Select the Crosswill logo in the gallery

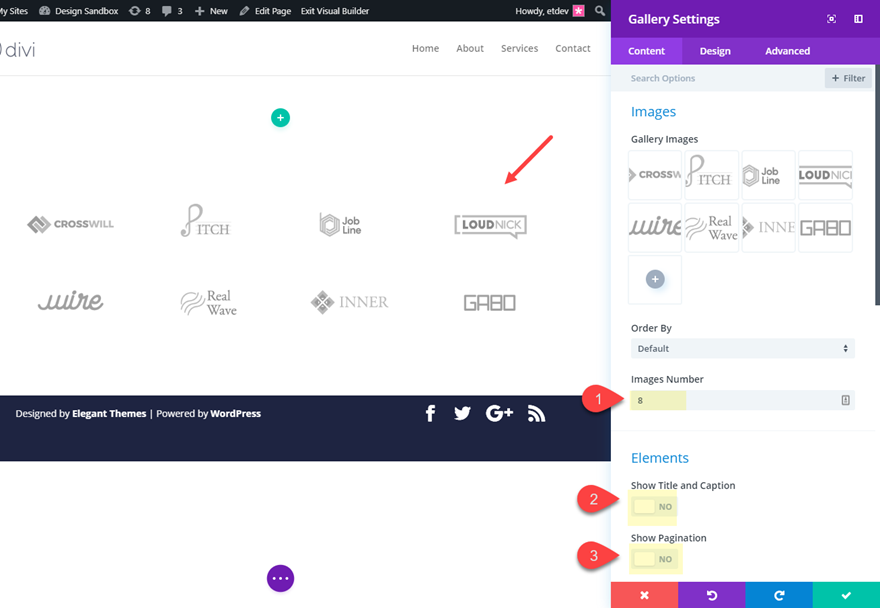(71, 224)
